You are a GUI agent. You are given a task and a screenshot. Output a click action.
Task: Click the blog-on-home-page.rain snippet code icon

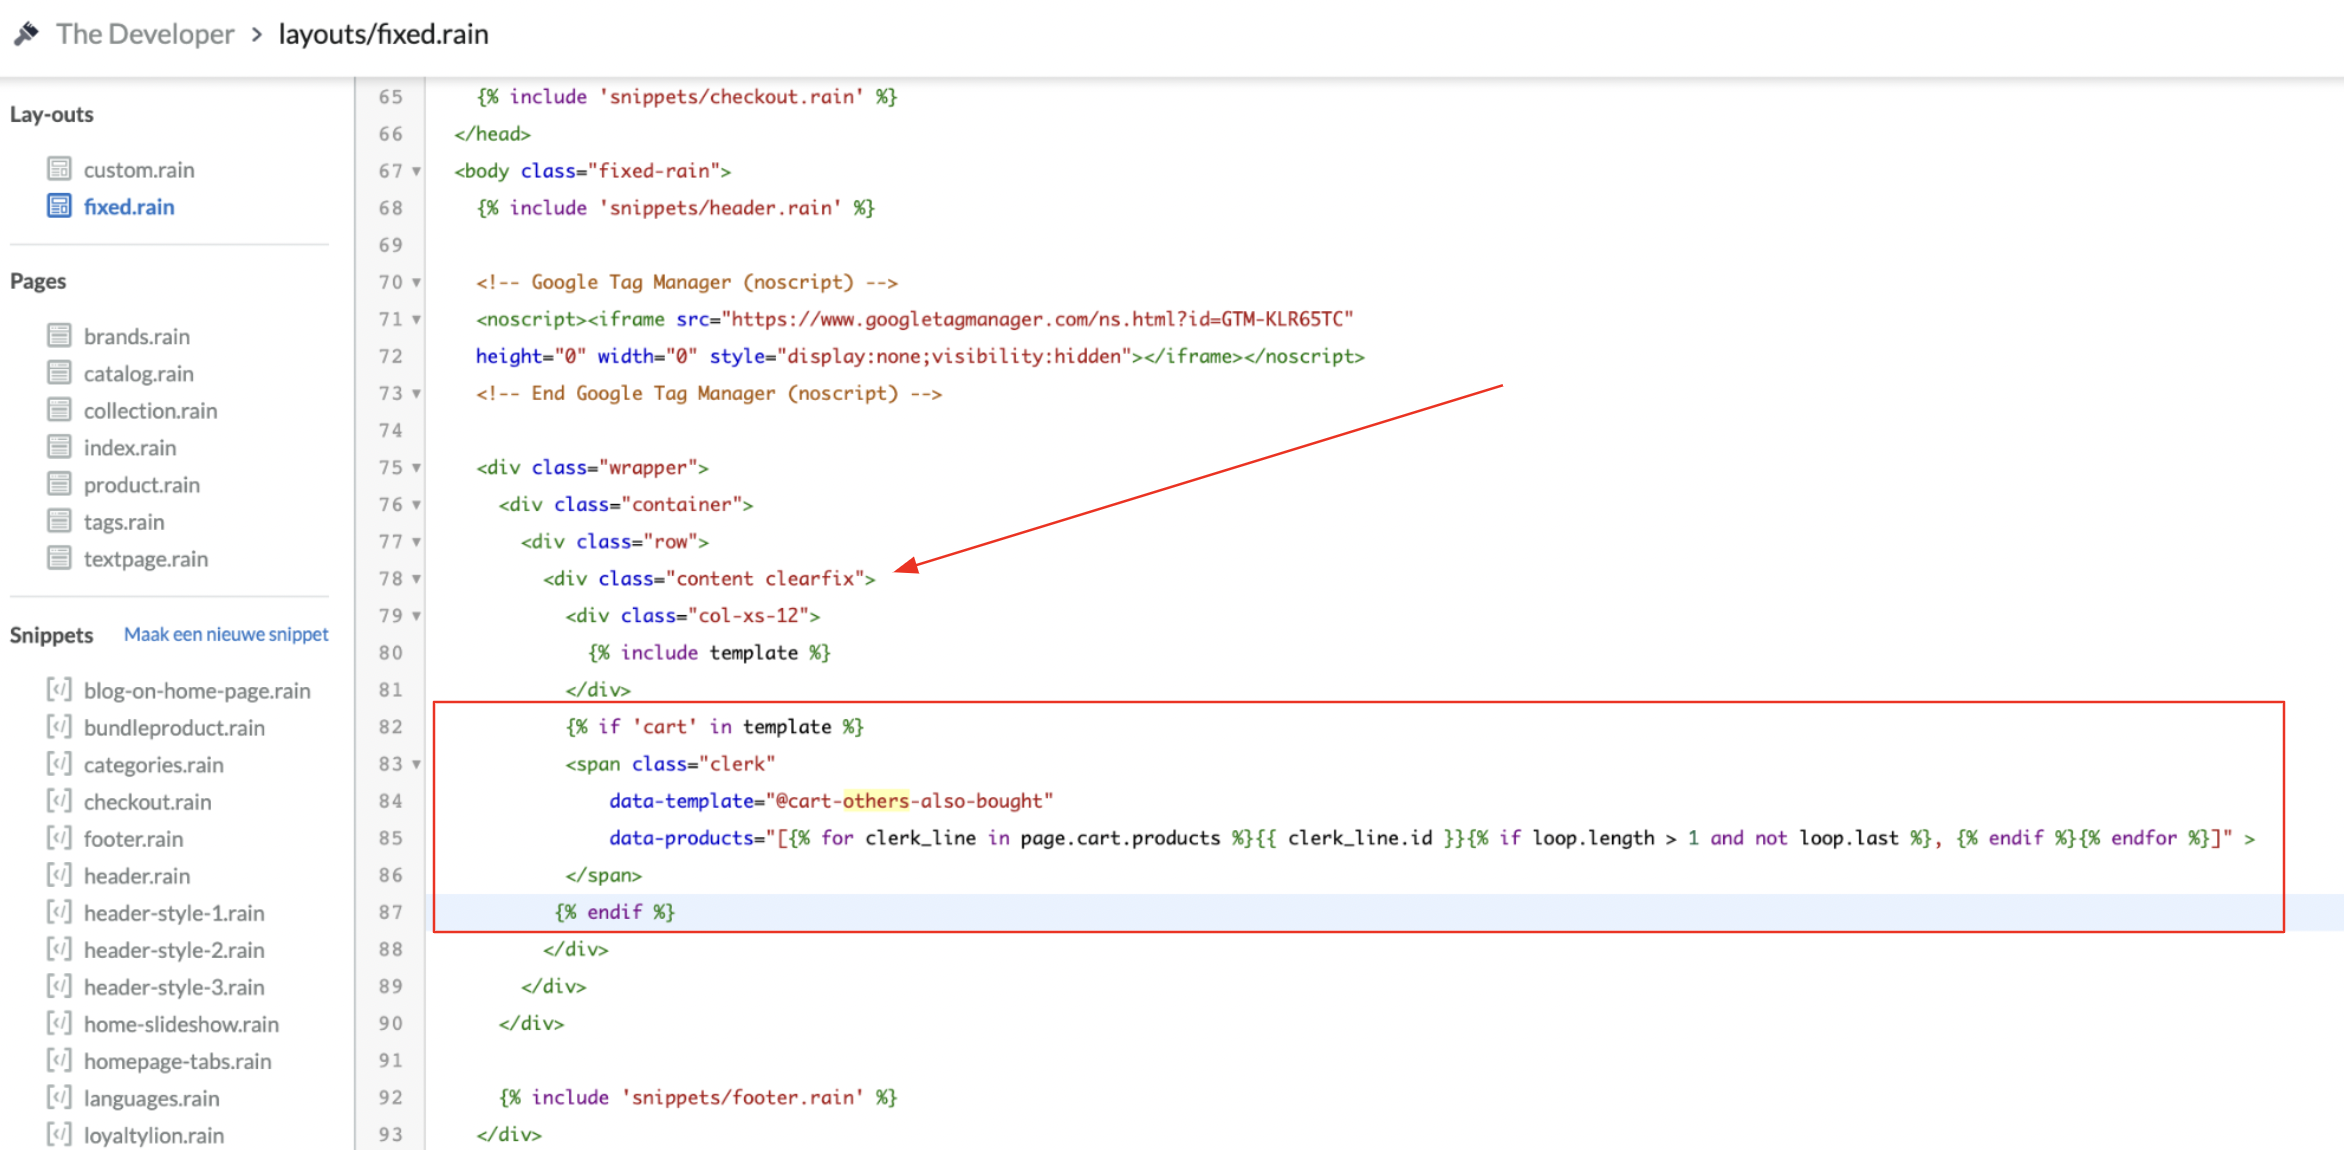click(60, 690)
